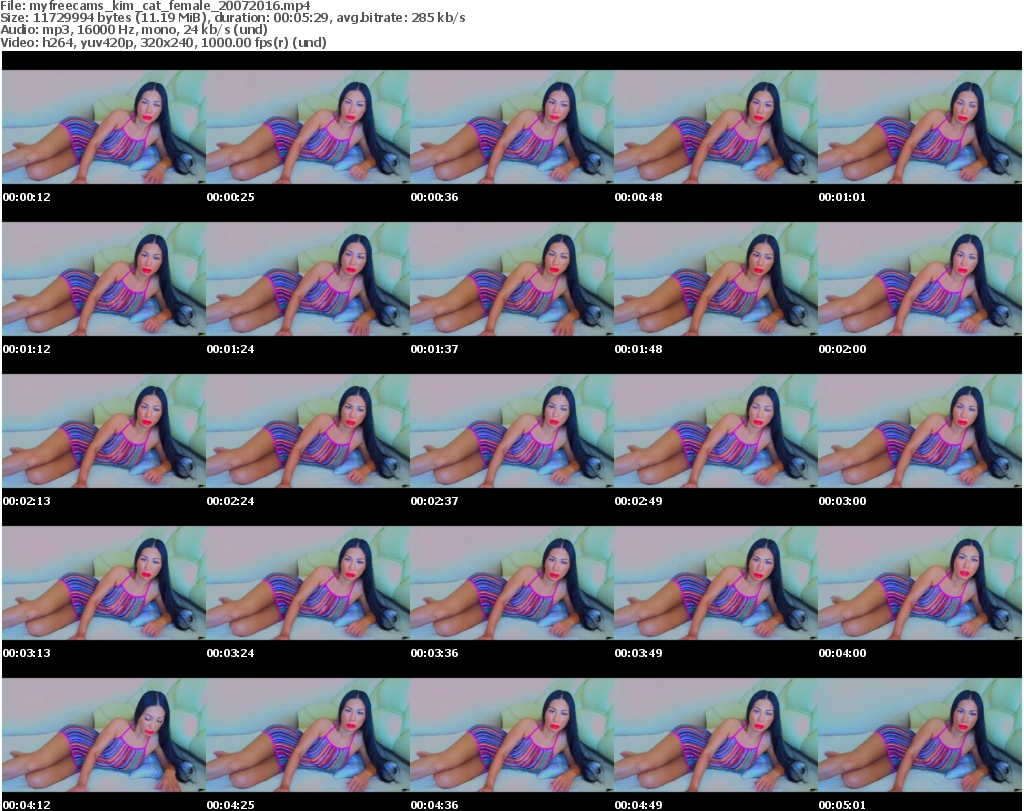Select the thumbnail frame at 00:01:37
This screenshot has height=811, width=1024.
[512, 279]
